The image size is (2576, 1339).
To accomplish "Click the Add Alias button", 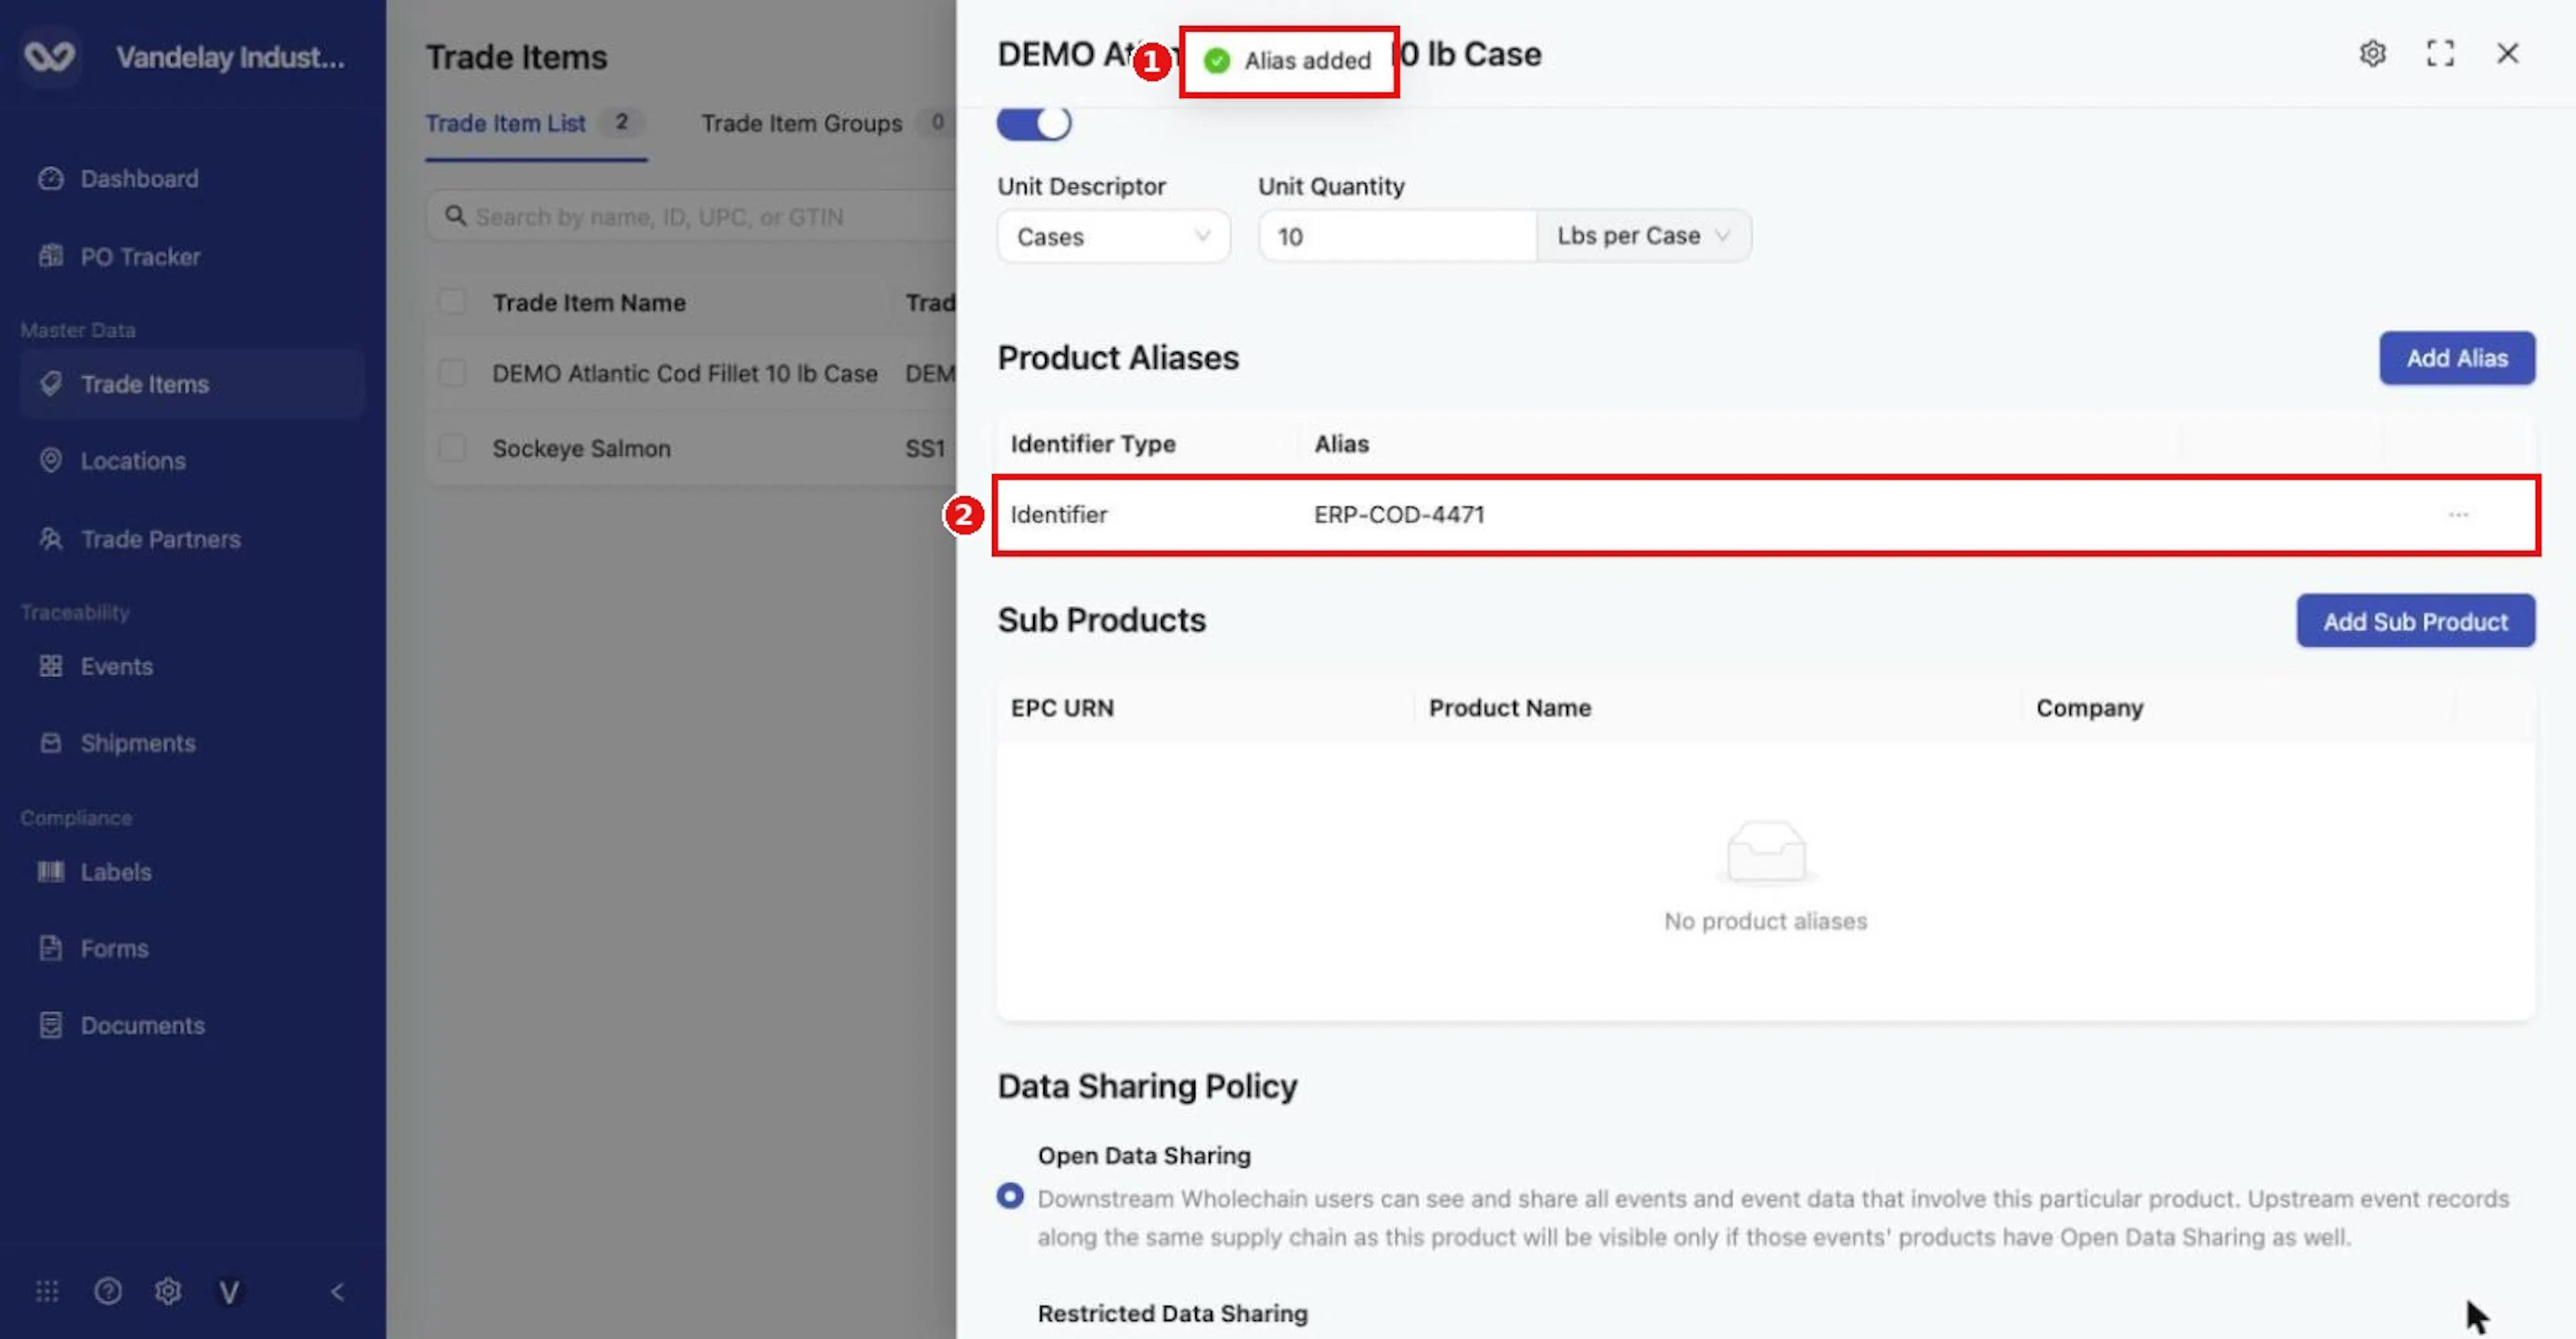I will [2456, 358].
